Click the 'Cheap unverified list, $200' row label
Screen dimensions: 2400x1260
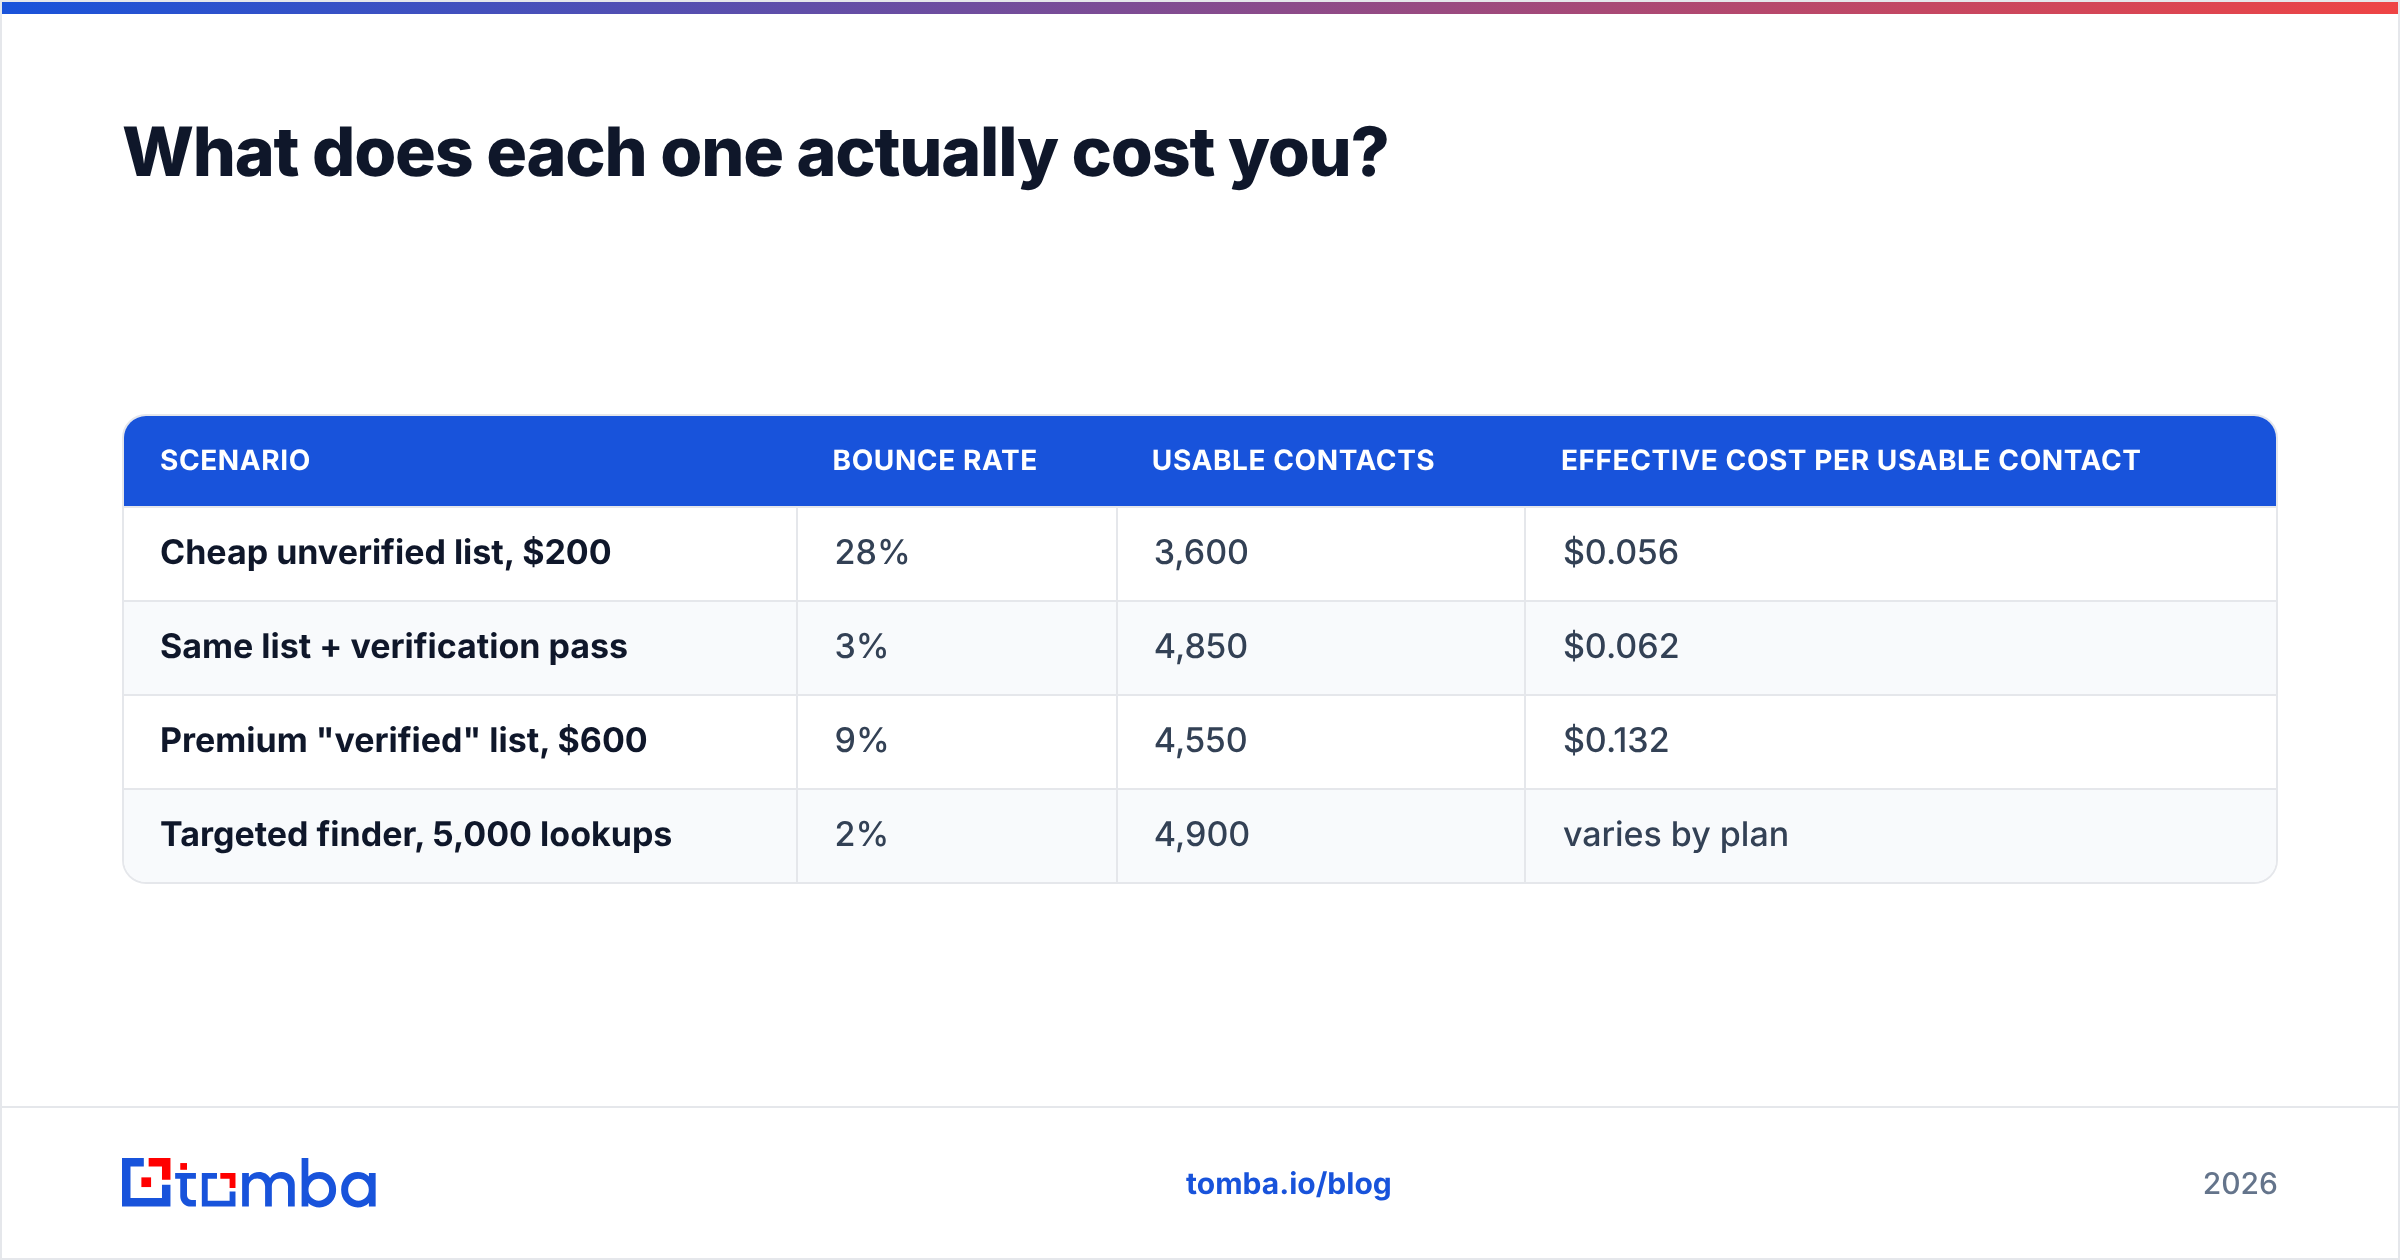pos(385,552)
